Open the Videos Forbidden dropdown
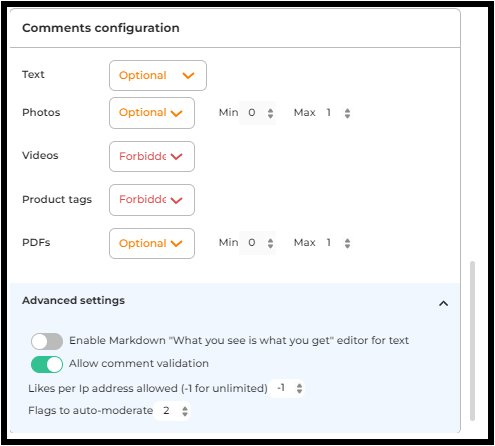 coord(152,156)
